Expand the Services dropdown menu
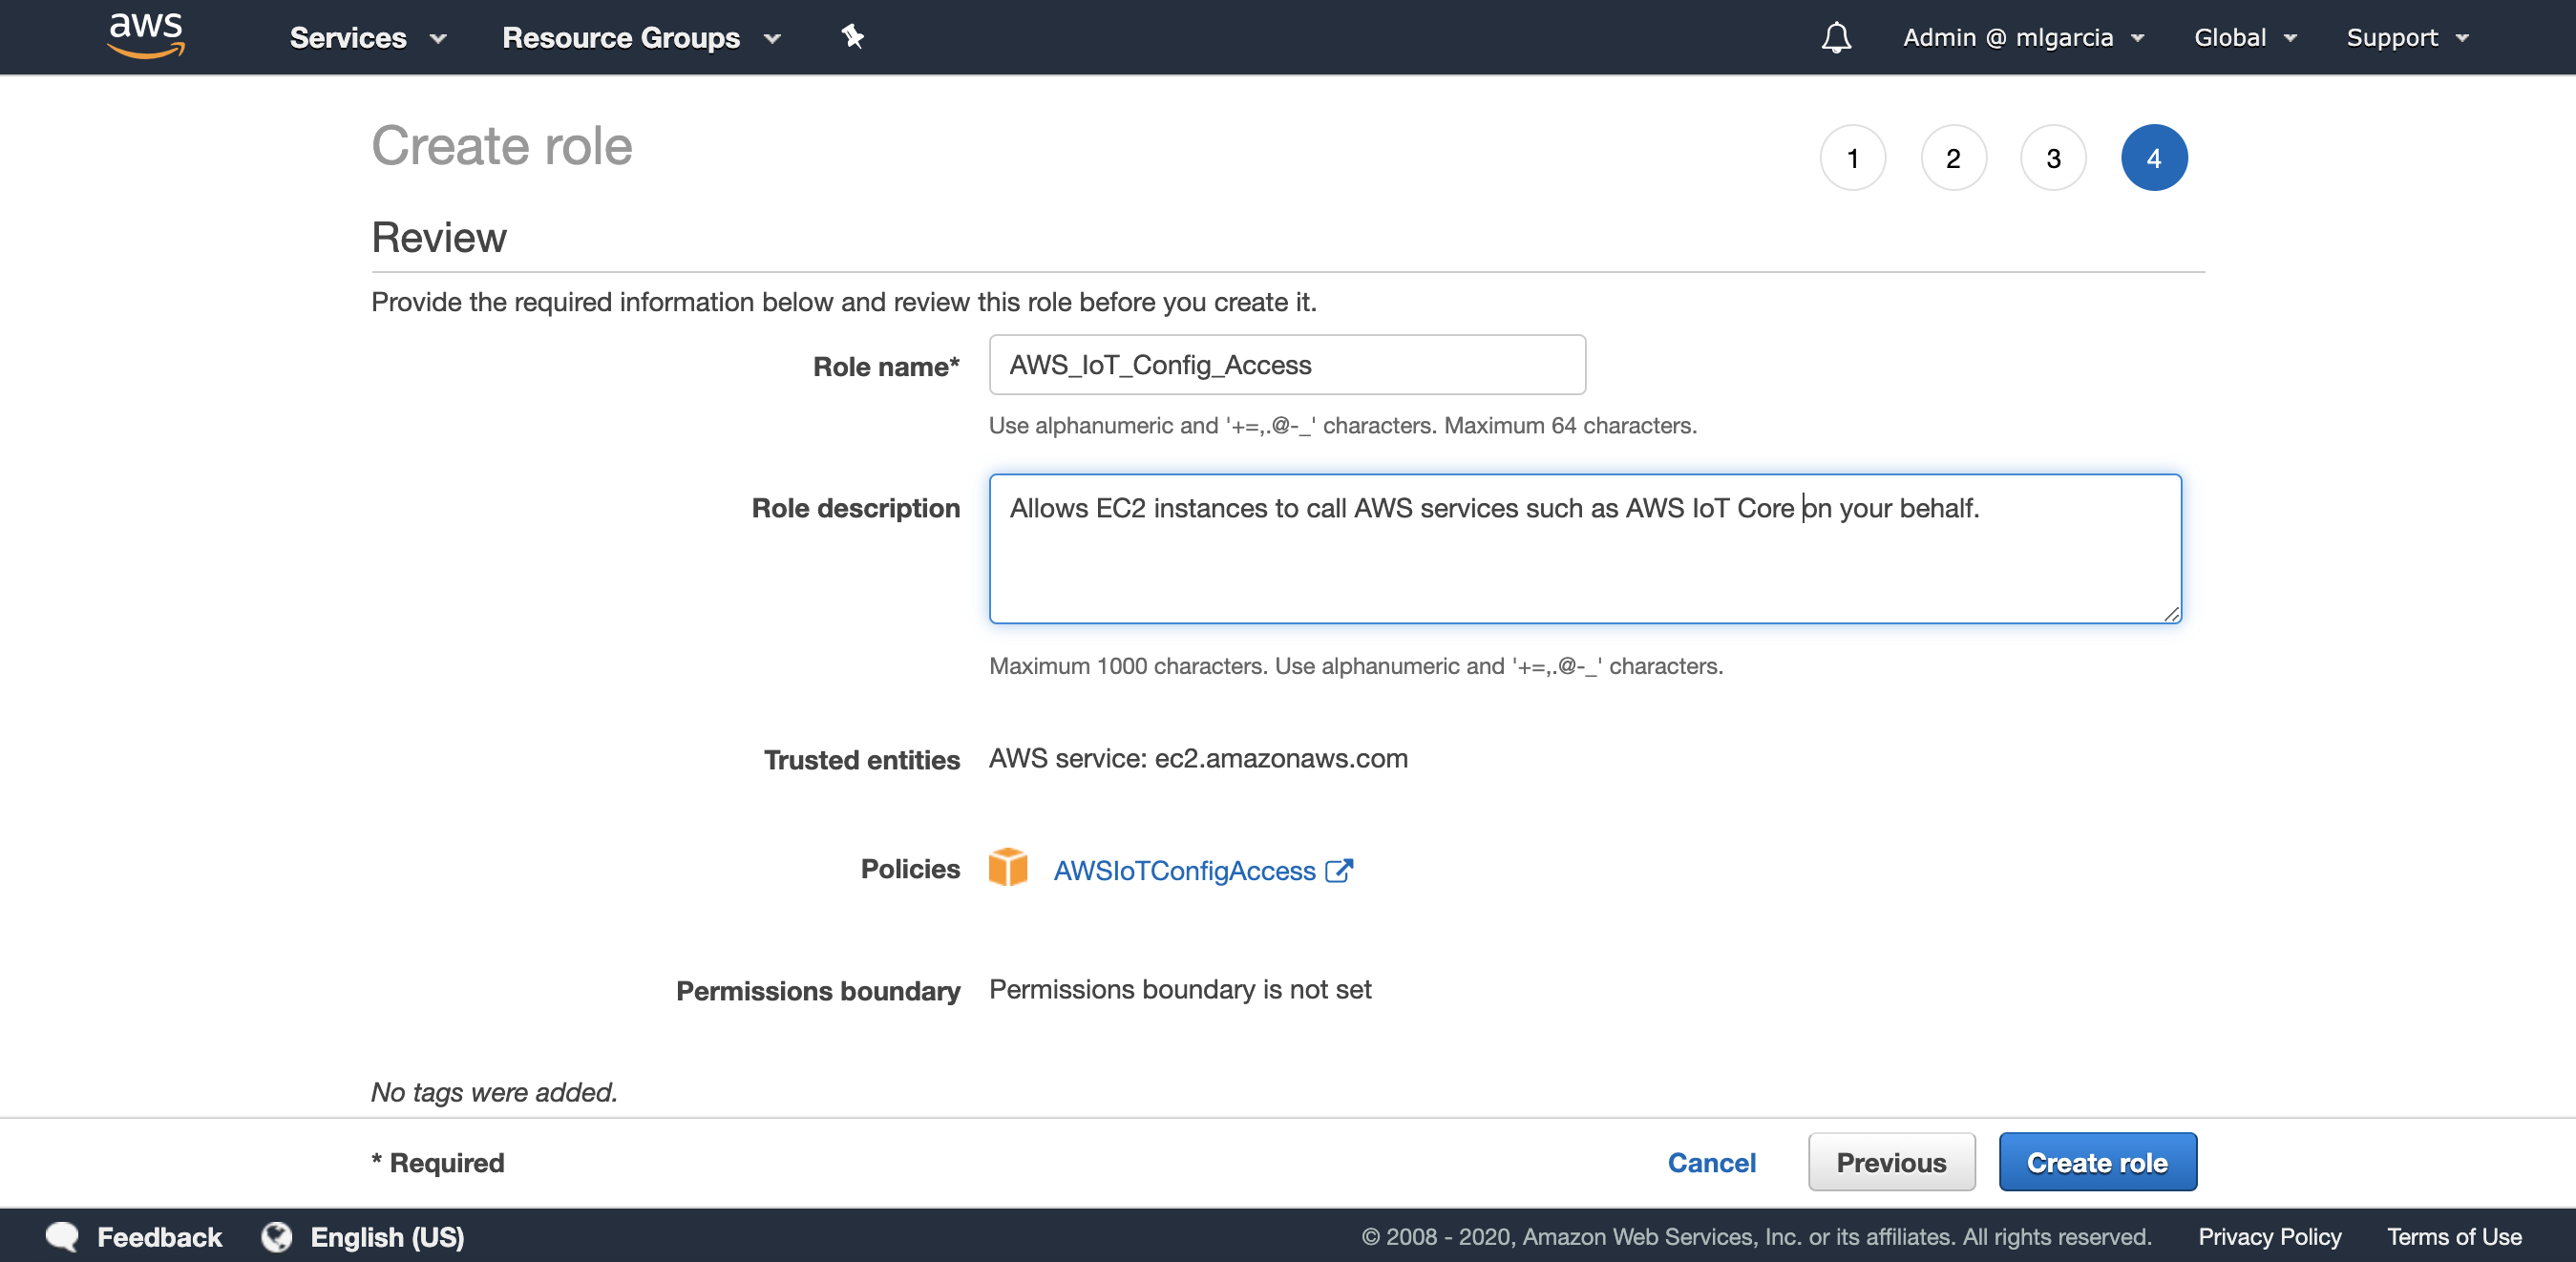The width and height of the screenshot is (2576, 1262). [367, 37]
